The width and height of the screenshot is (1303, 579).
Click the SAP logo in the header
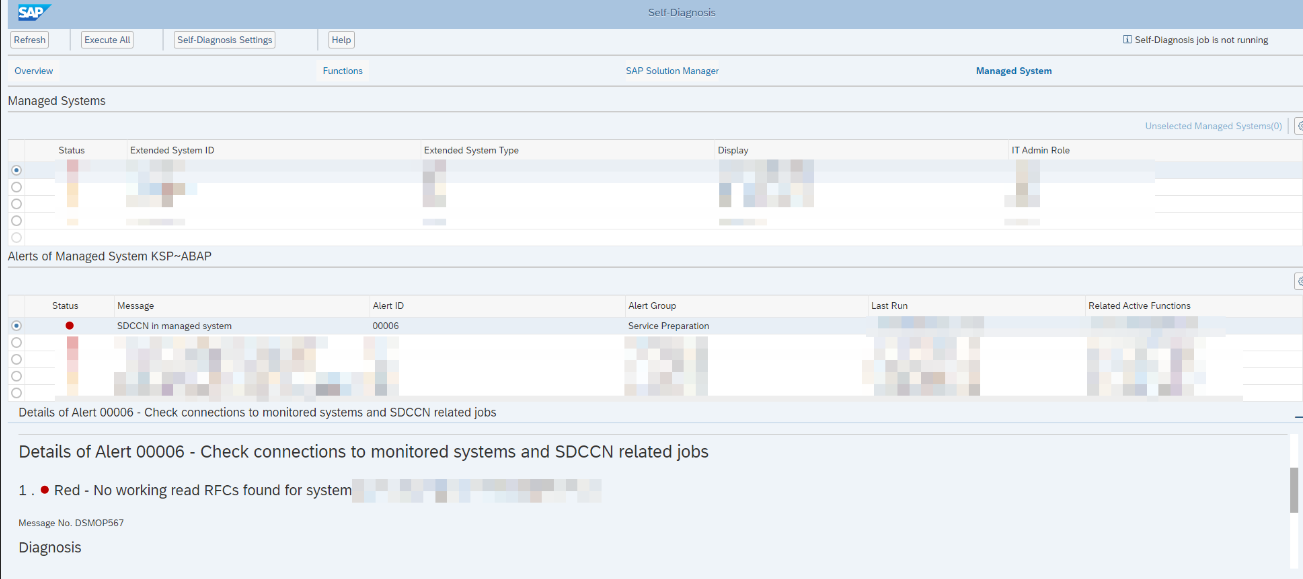click(x=35, y=13)
